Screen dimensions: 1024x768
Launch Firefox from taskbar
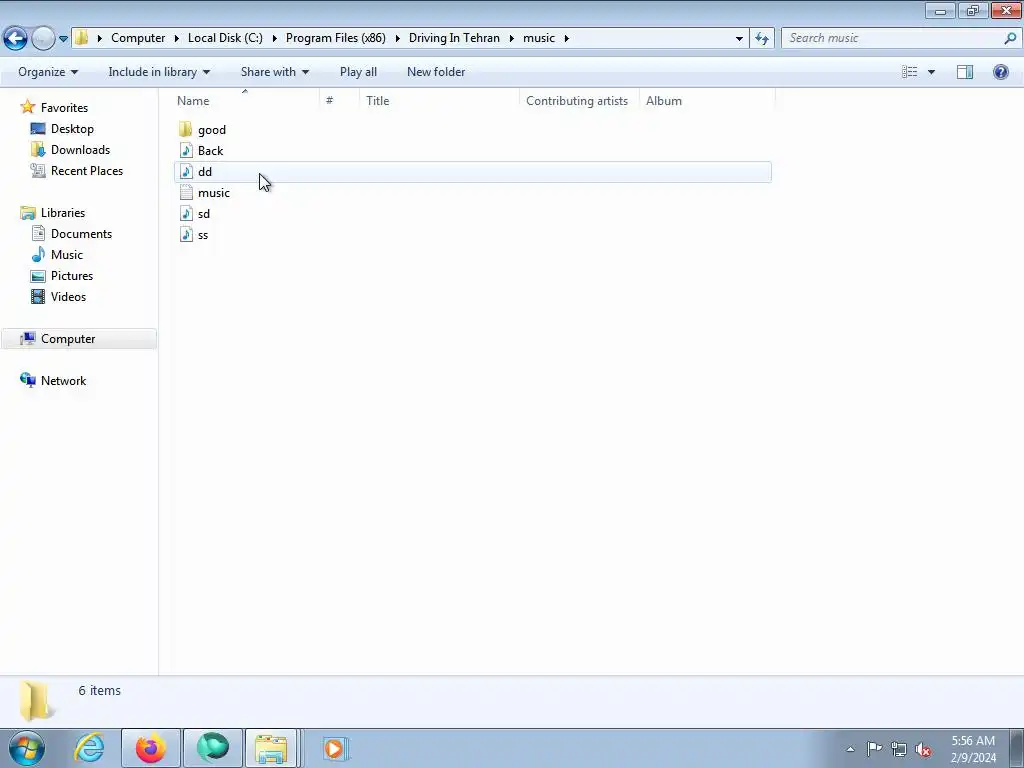tap(150, 748)
